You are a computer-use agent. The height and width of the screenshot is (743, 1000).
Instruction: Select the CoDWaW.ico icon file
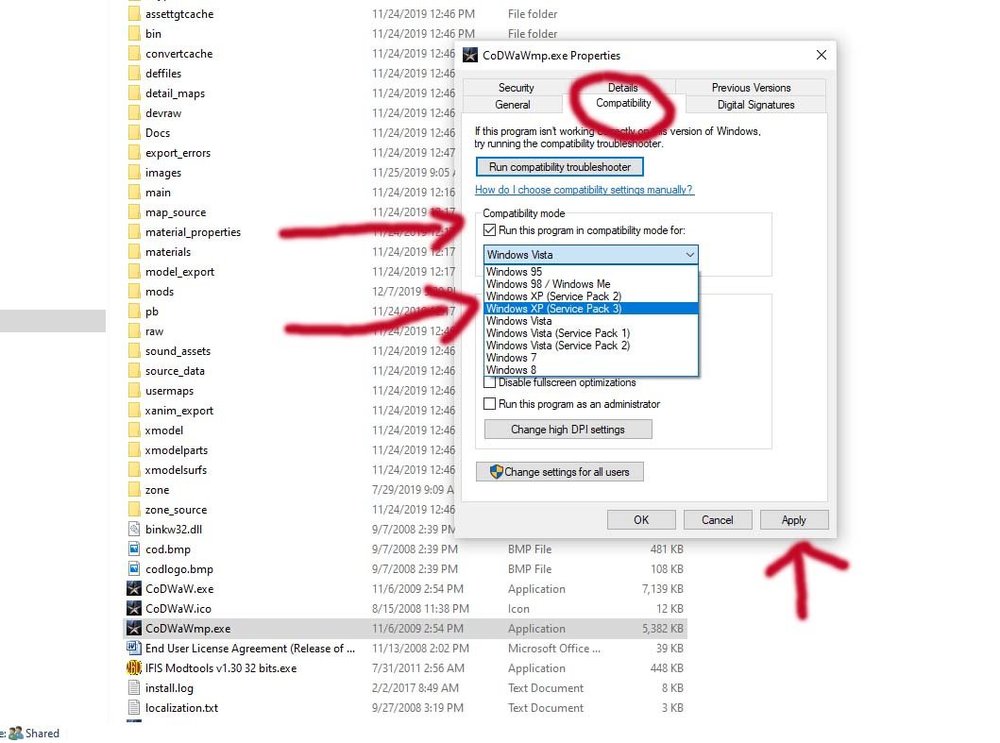(x=134, y=609)
